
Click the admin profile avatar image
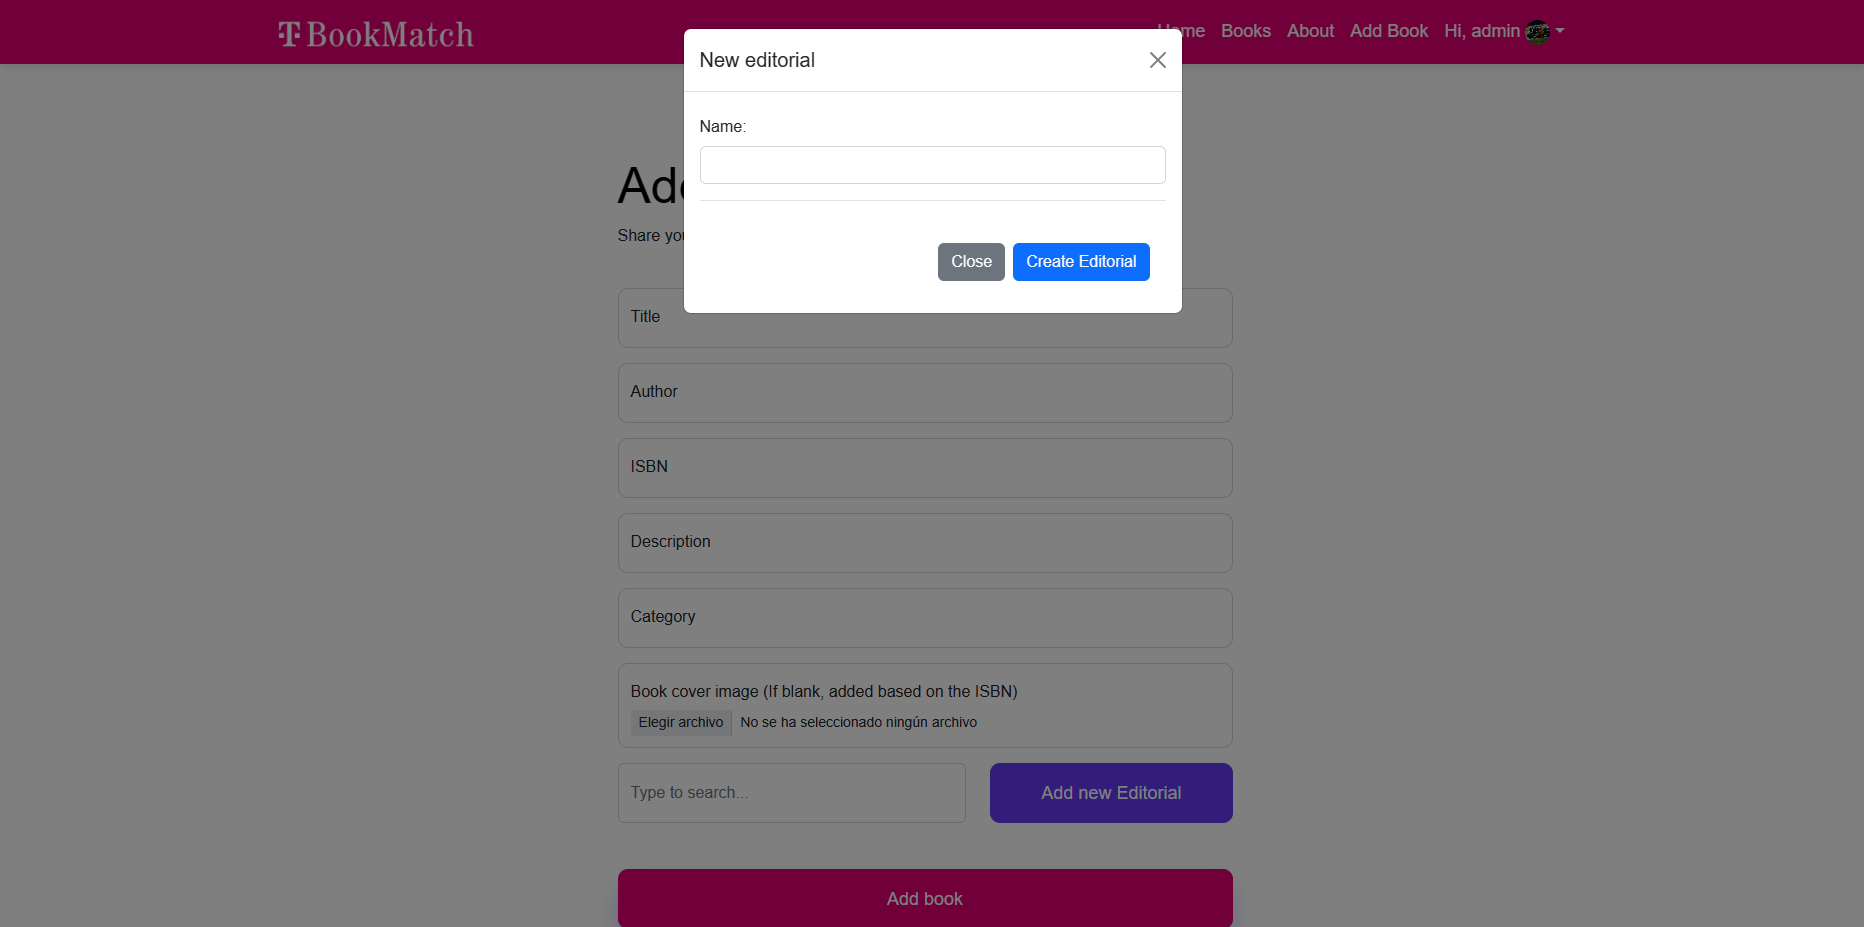pos(1538,31)
